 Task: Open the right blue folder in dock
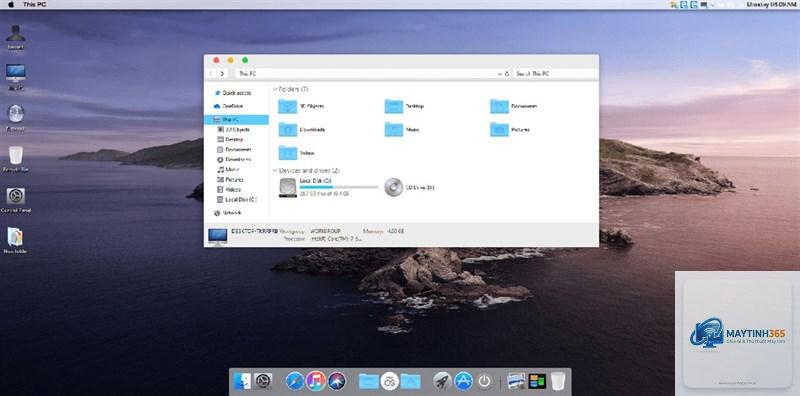(410, 381)
